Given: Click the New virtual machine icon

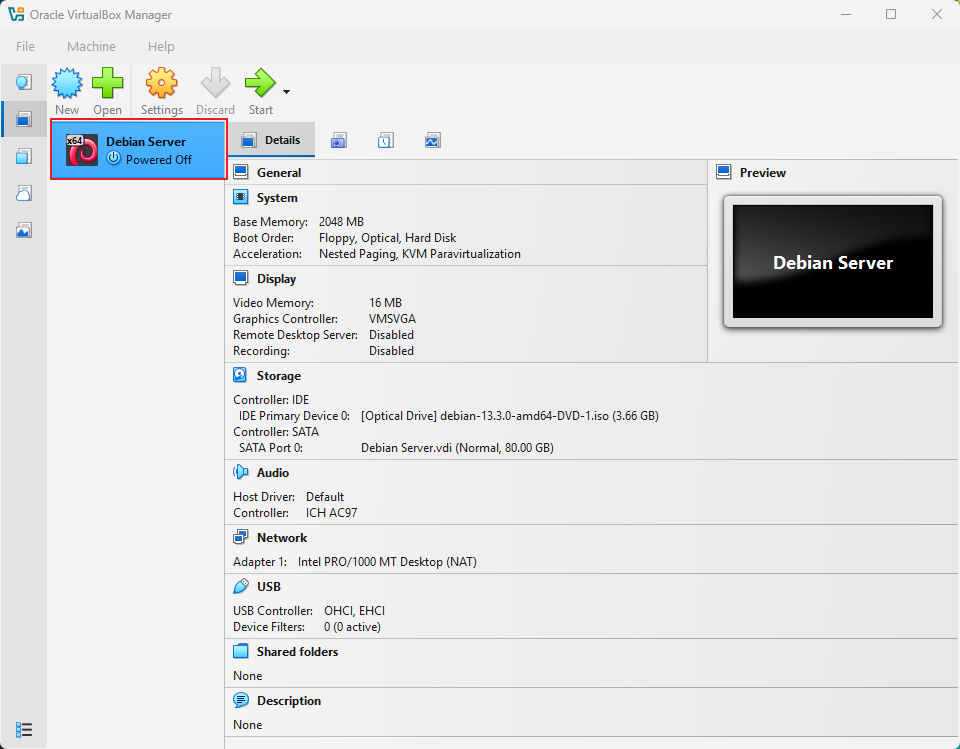Looking at the screenshot, I should click(67, 84).
